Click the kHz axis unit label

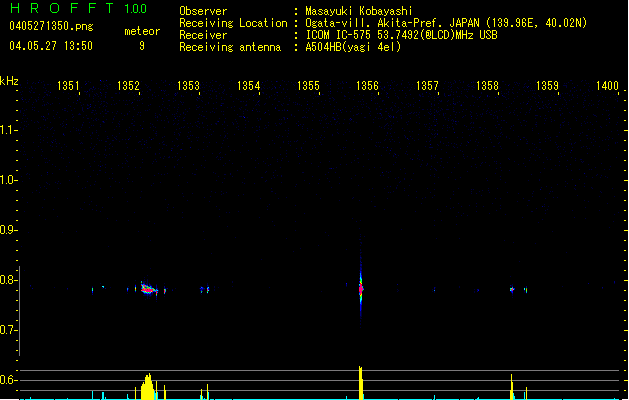(x=9, y=81)
